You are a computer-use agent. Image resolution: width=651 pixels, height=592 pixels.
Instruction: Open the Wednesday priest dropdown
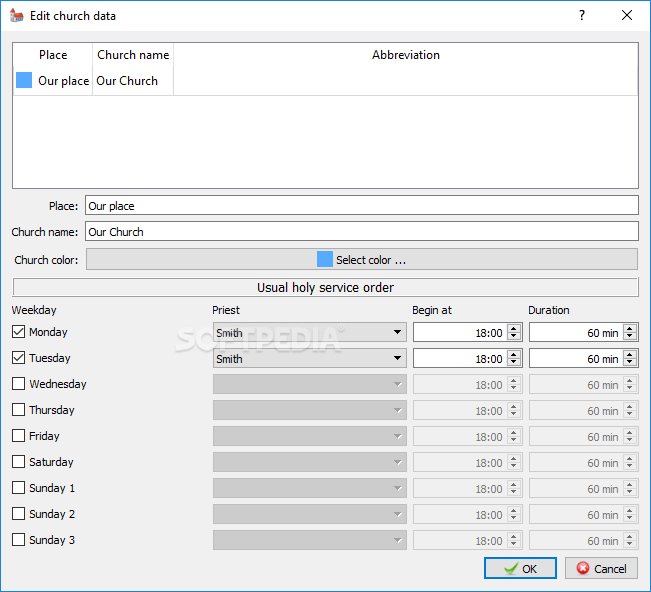point(310,384)
